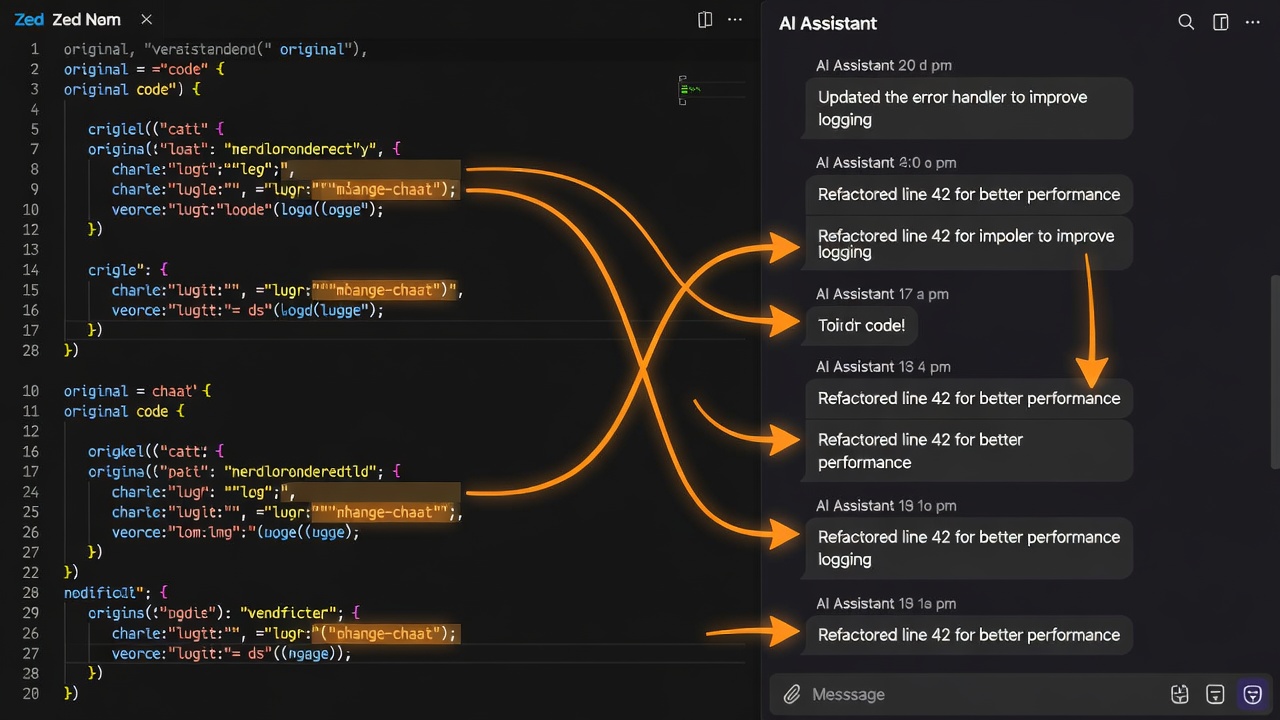Click the middle note icon in message bar
1280x720 pixels.
click(x=1215, y=694)
